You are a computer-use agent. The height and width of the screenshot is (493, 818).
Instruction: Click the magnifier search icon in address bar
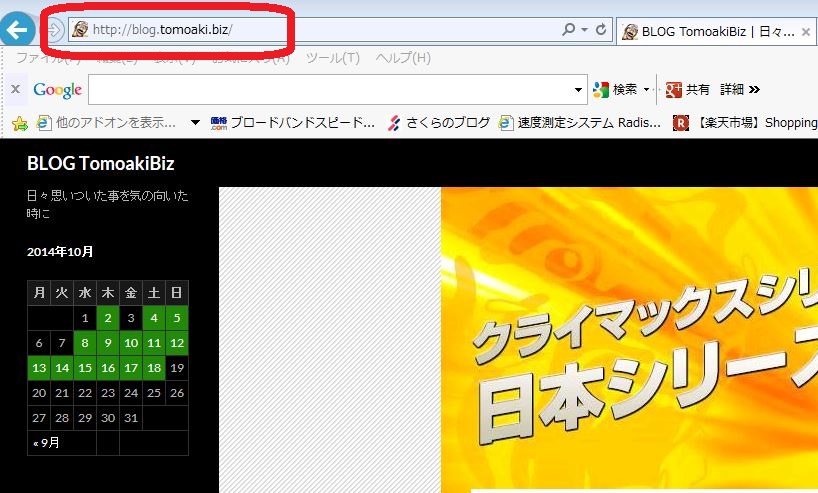tap(569, 30)
